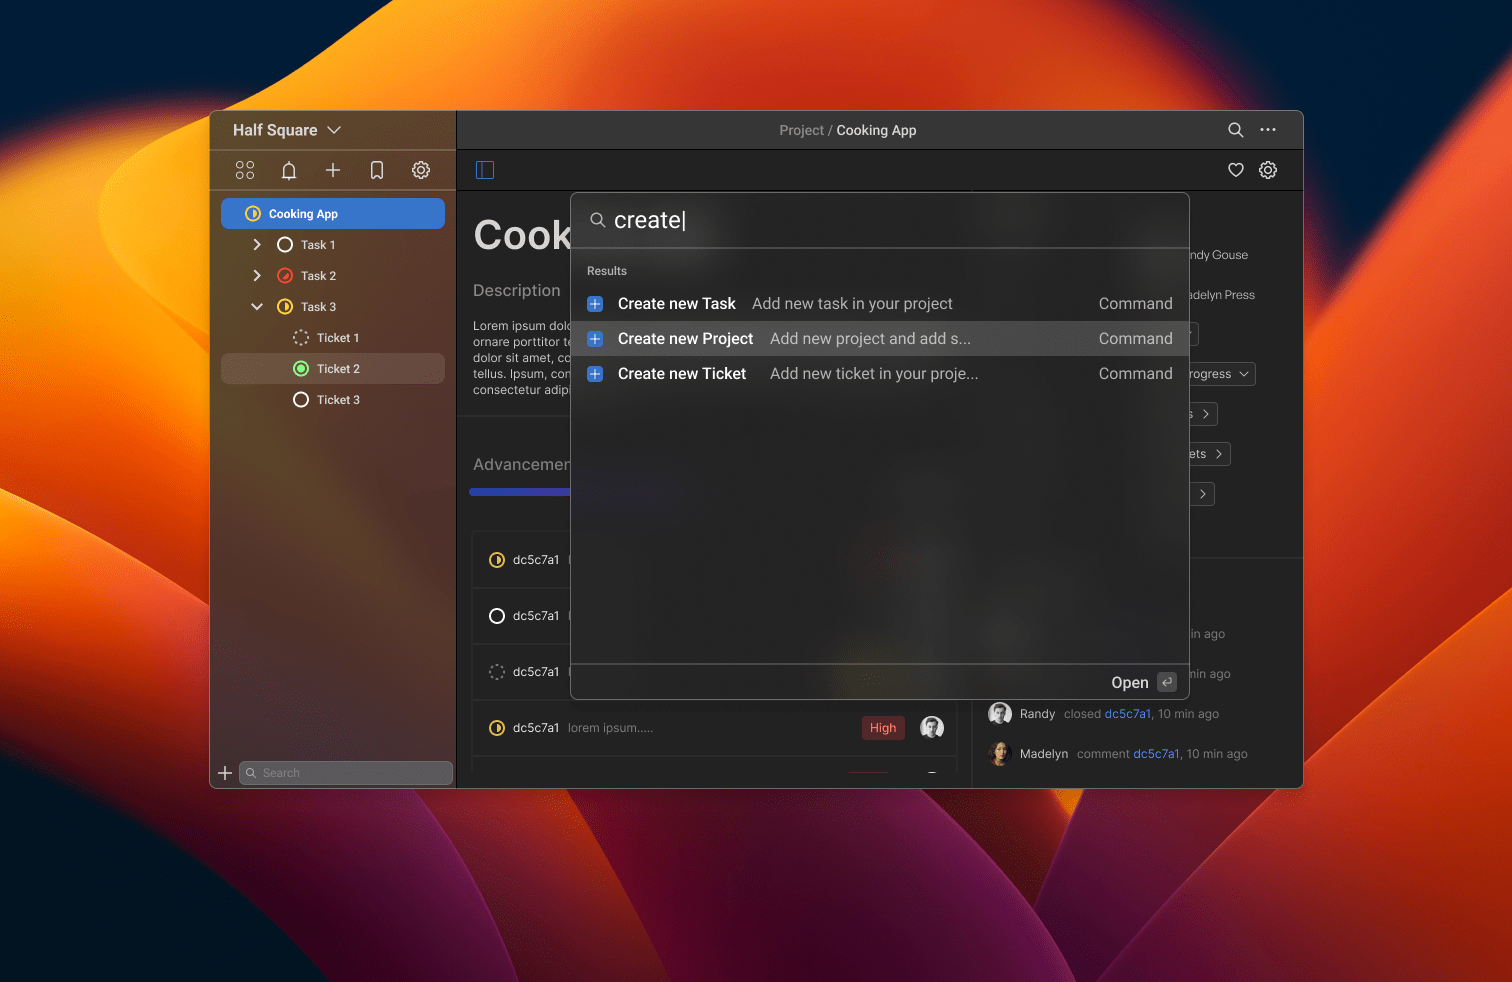Click plus icon beside Create new Task
The width and height of the screenshot is (1512, 982).
pos(595,304)
